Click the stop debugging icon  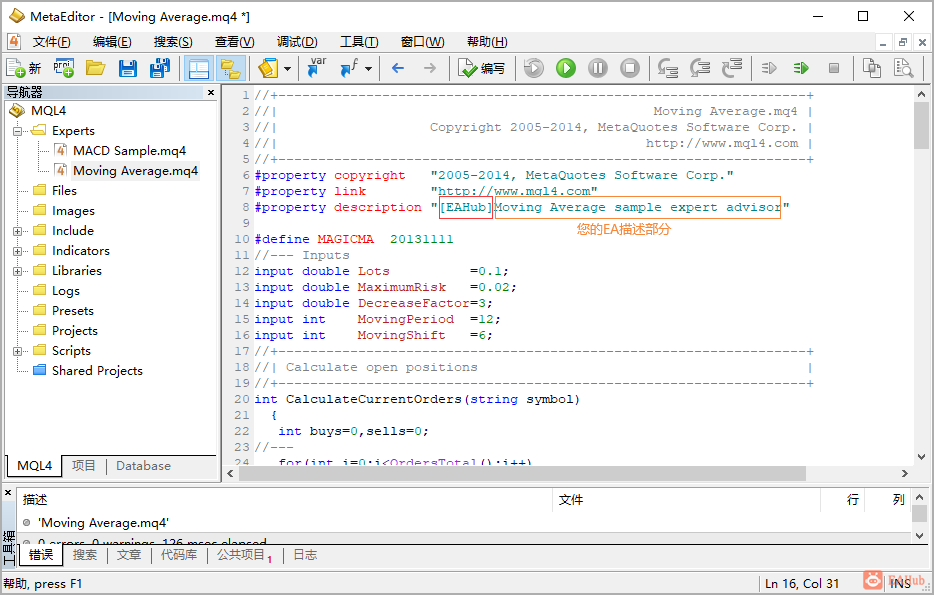point(630,68)
